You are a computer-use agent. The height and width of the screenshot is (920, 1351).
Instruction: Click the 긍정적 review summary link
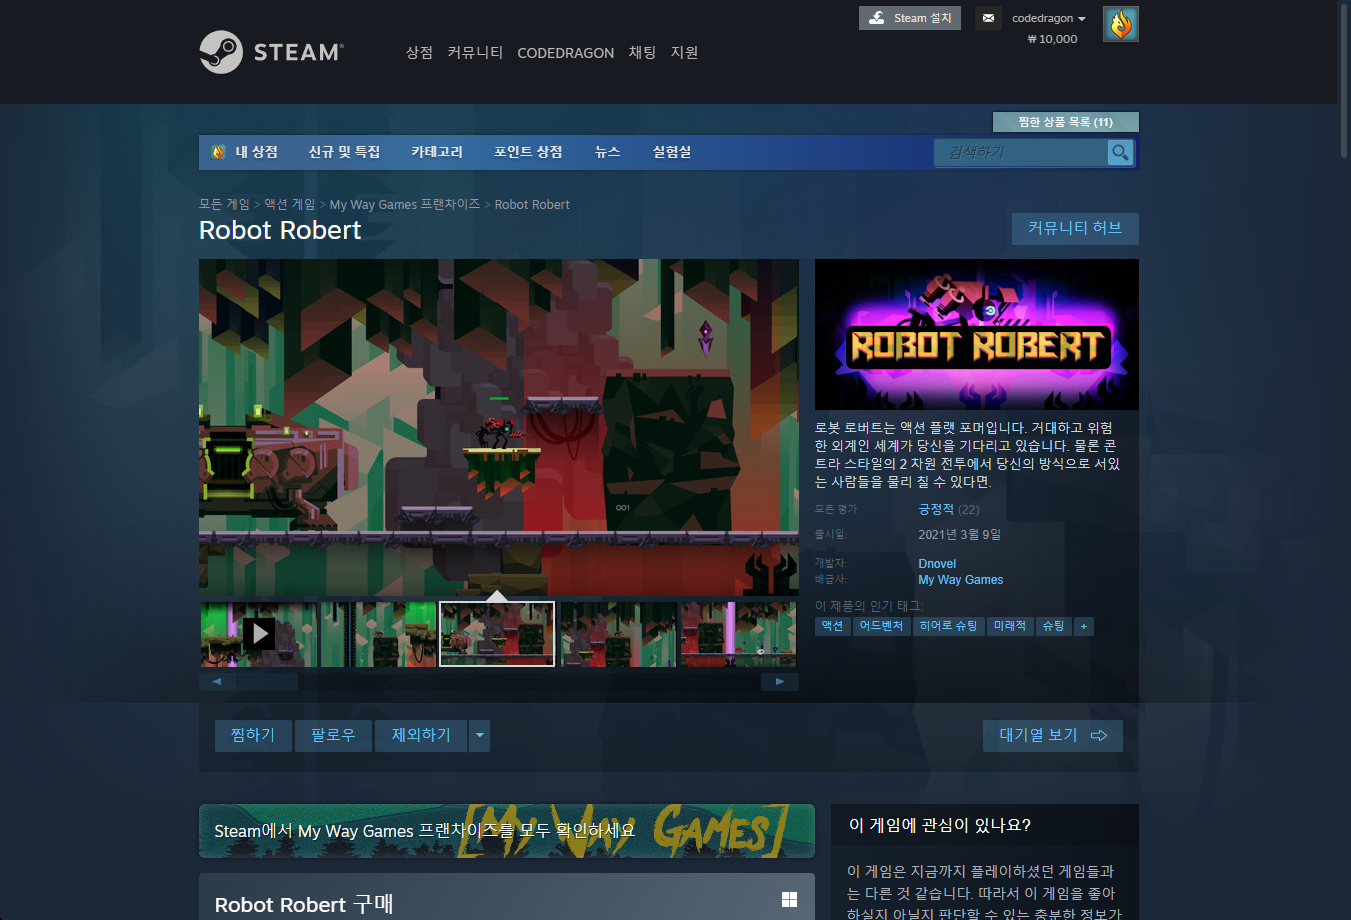(x=936, y=509)
